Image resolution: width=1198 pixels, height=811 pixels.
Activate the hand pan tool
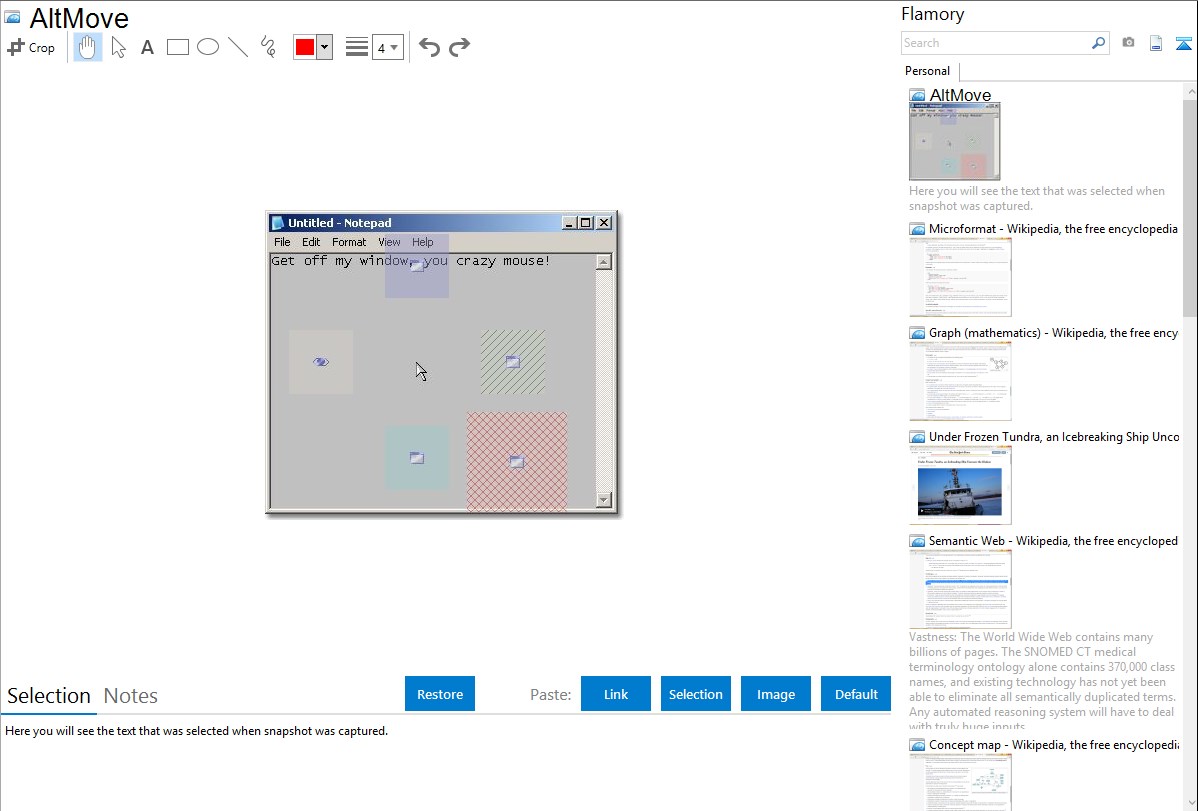[x=87, y=47]
